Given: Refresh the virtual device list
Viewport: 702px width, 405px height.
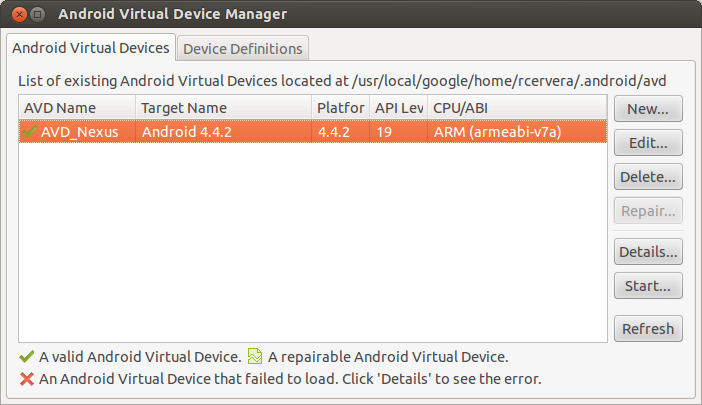Looking at the screenshot, I should click(648, 328).
